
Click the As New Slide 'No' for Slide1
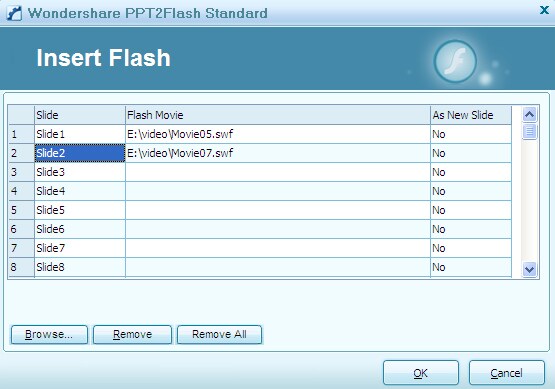471,134
